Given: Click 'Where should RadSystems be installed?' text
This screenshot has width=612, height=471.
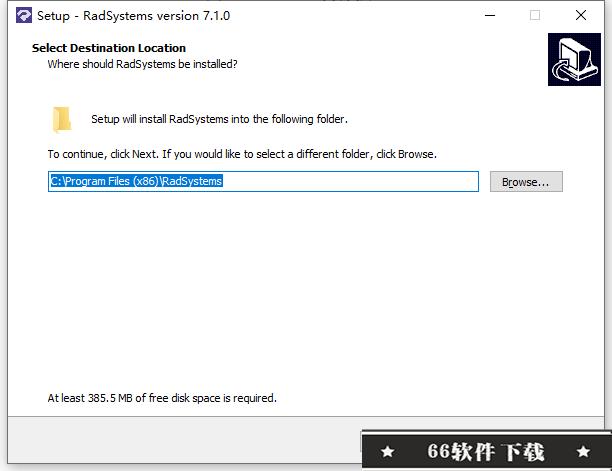Looking at the screenshot, I should pyautogui.click(x=142, y=64).
